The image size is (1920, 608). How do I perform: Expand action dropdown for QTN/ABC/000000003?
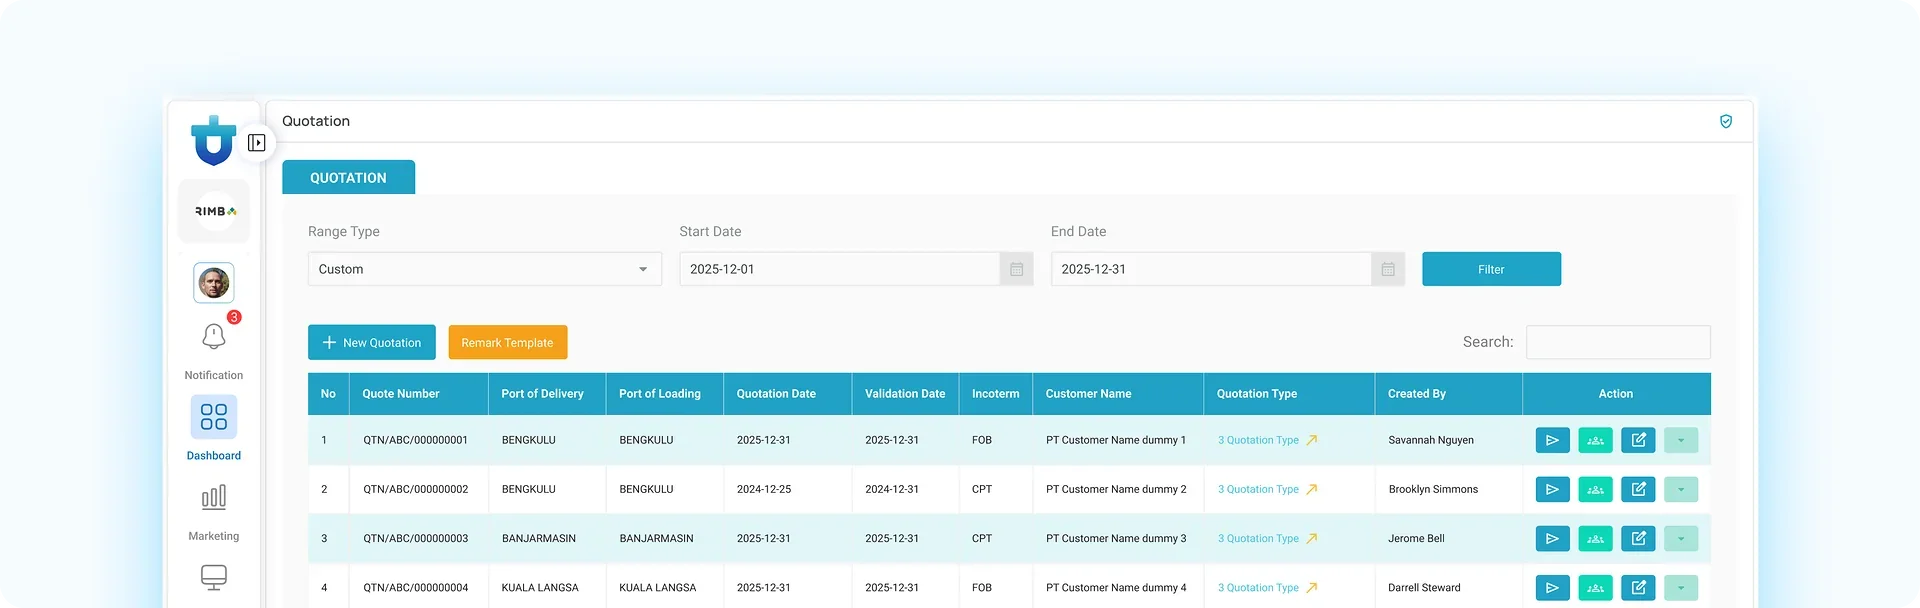point(1681,538)
